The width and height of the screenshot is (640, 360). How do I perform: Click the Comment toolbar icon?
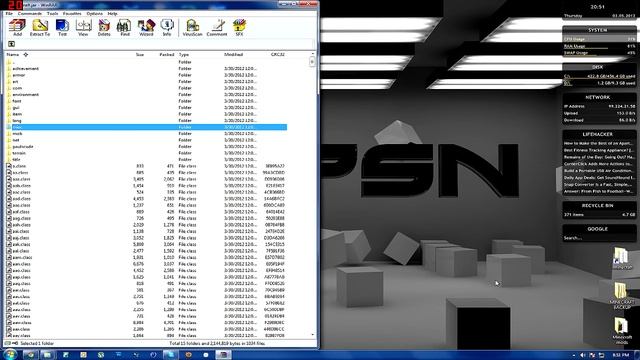tap(217, 28)
